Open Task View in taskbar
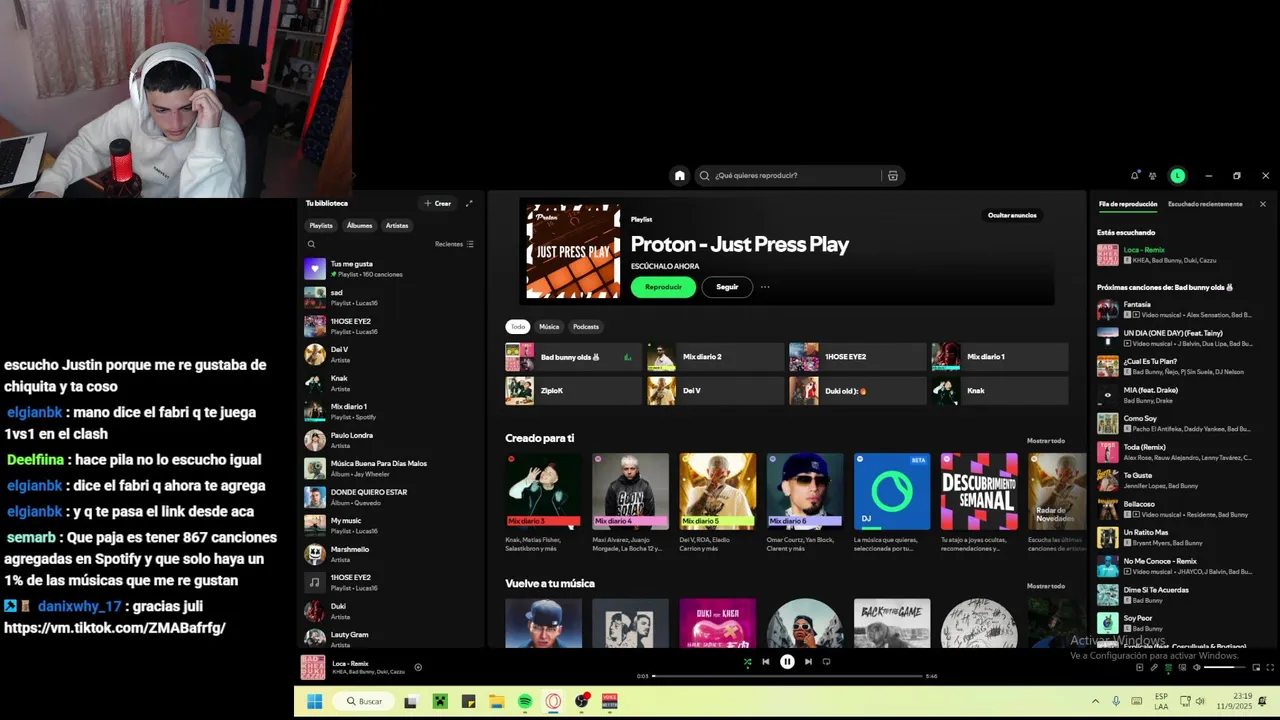1280x720 pixels. (410, 702)
